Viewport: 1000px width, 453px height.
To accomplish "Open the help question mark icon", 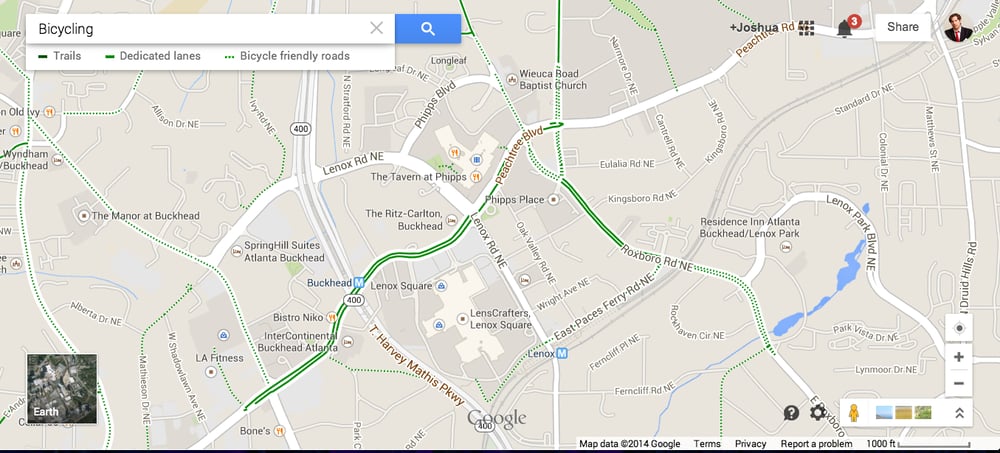I will coord(791,413).
